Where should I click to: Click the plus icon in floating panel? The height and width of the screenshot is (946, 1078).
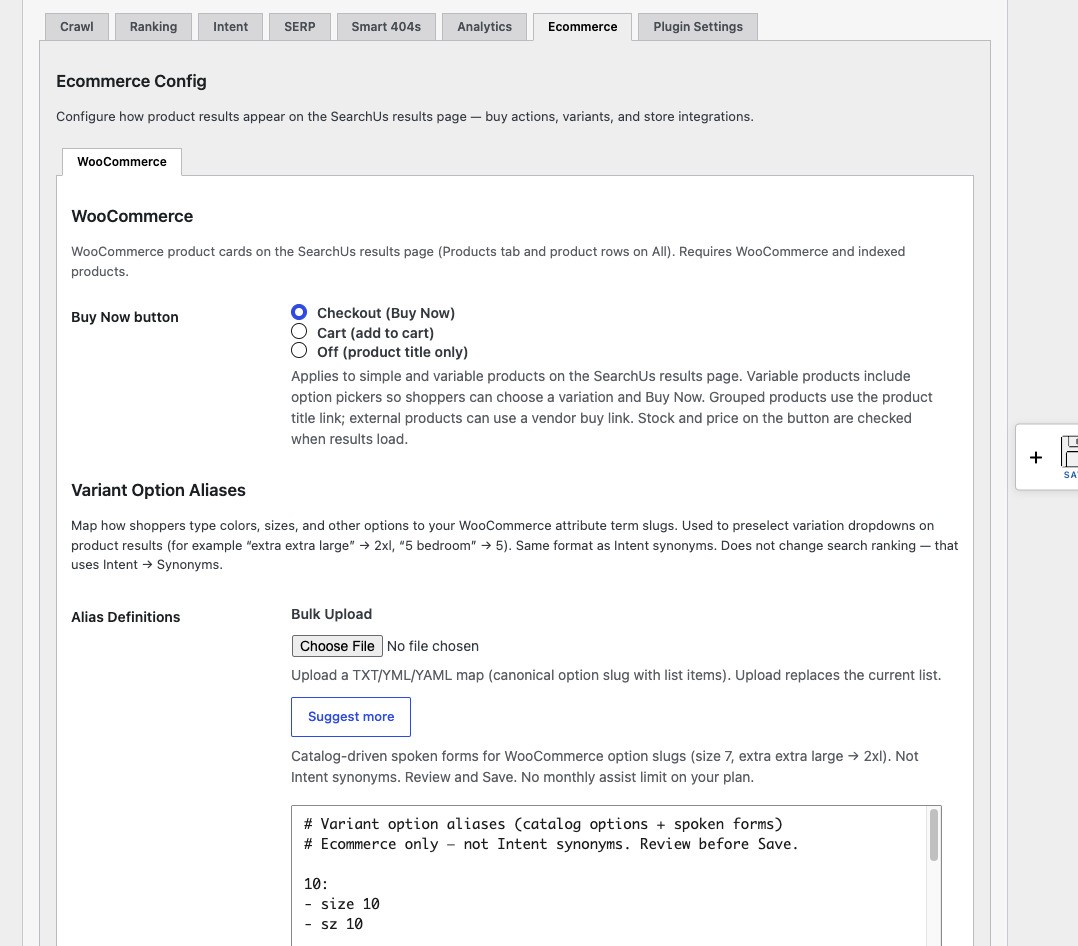pos(1035,457)
